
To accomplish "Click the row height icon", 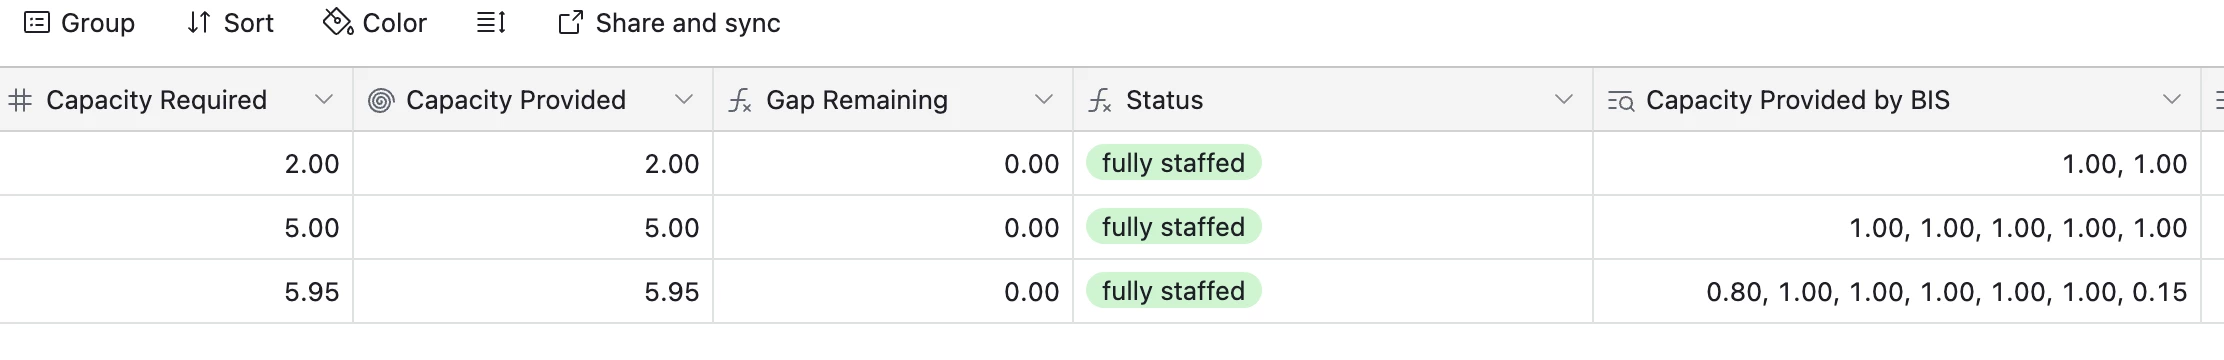I will 491,23.
